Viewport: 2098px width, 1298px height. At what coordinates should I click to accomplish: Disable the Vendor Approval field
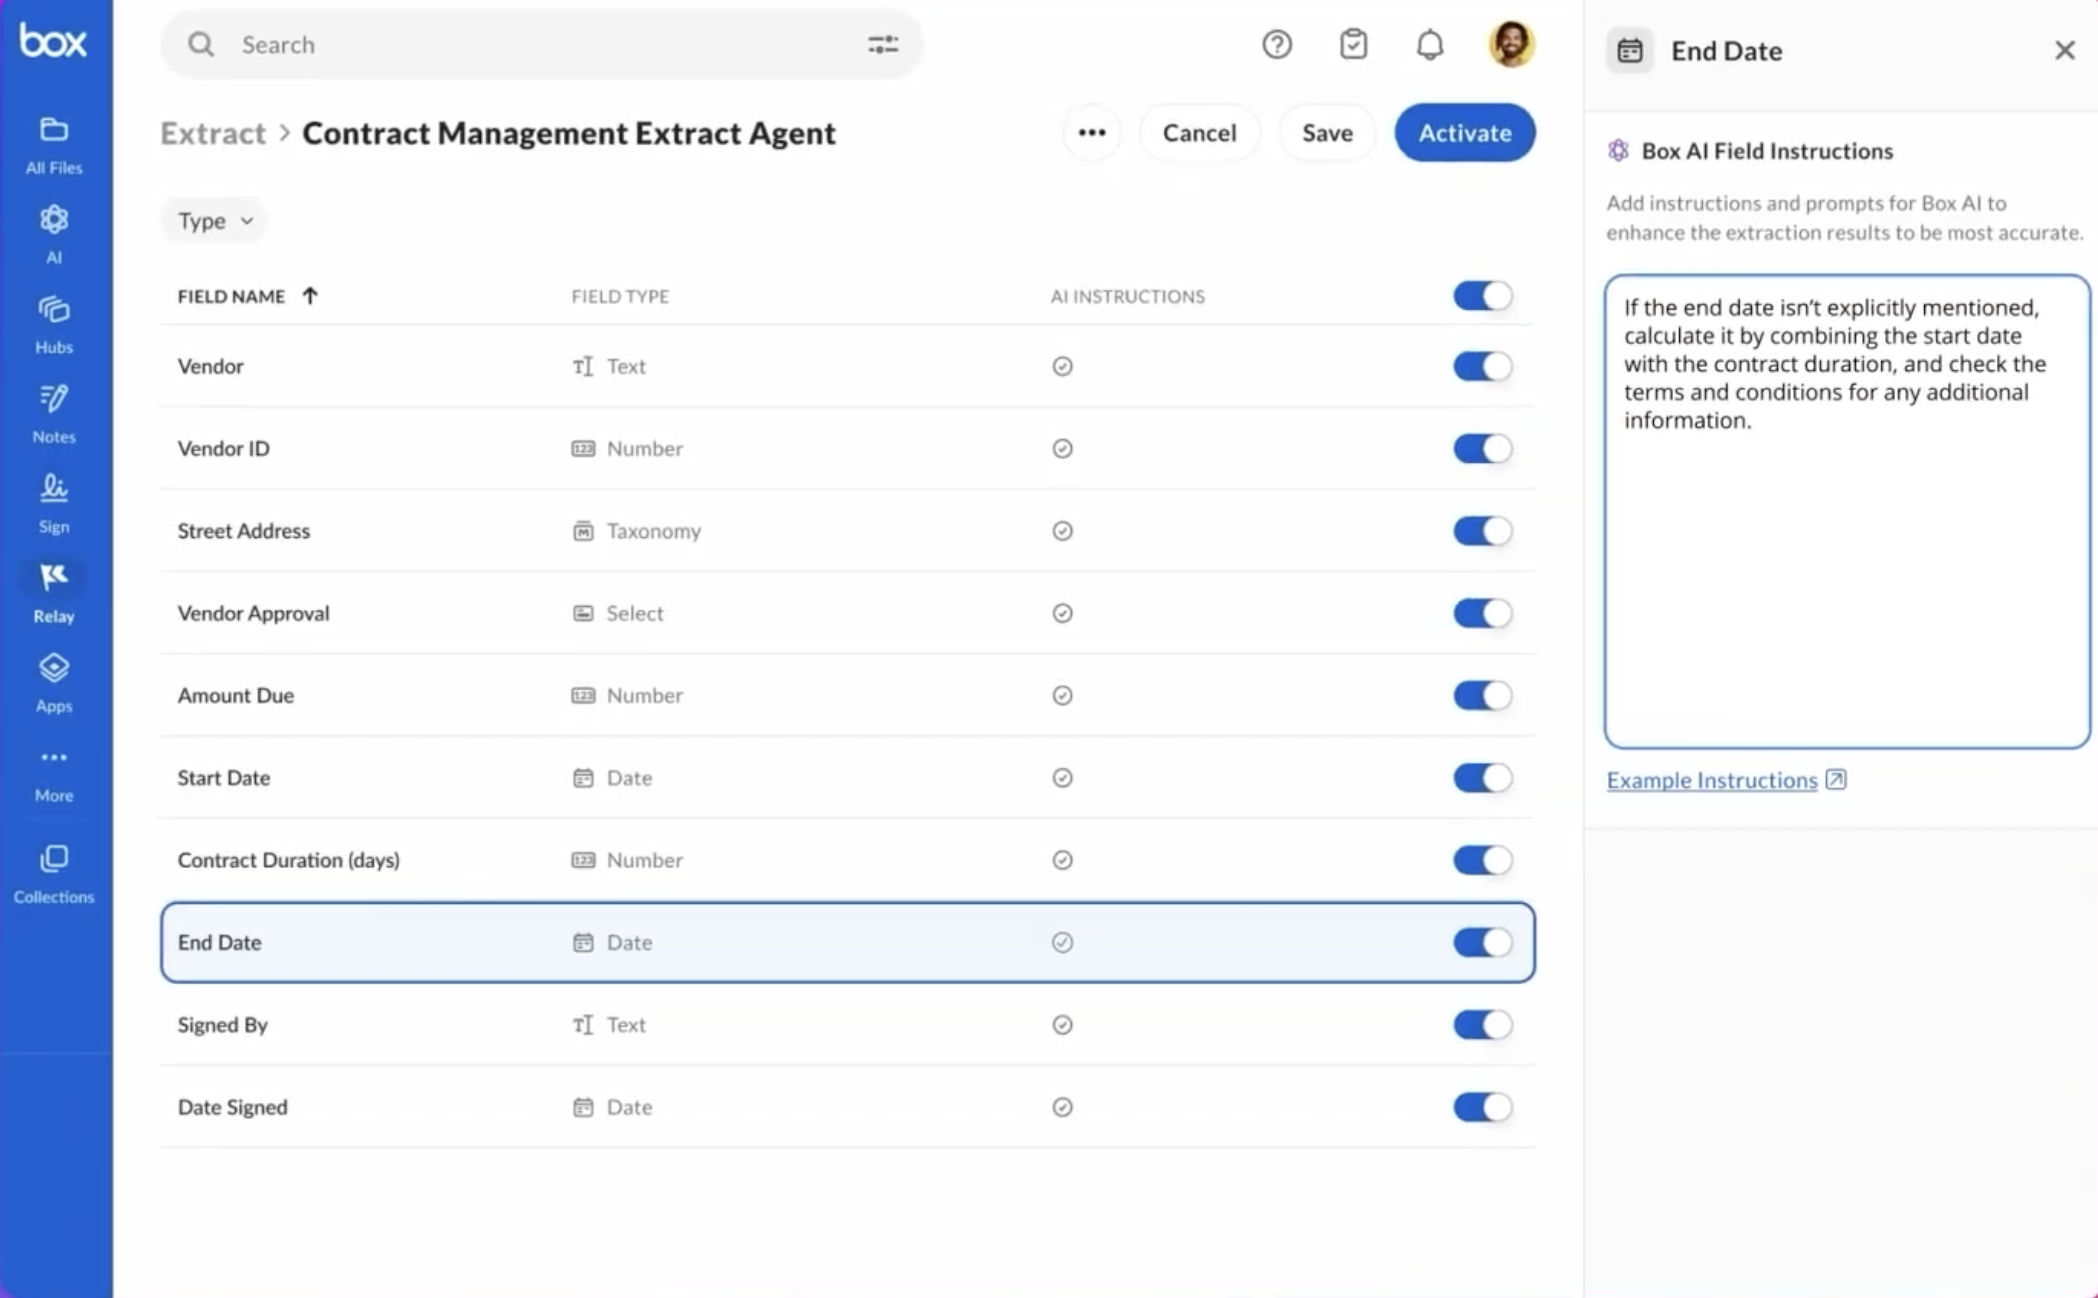click(1482, 613)
